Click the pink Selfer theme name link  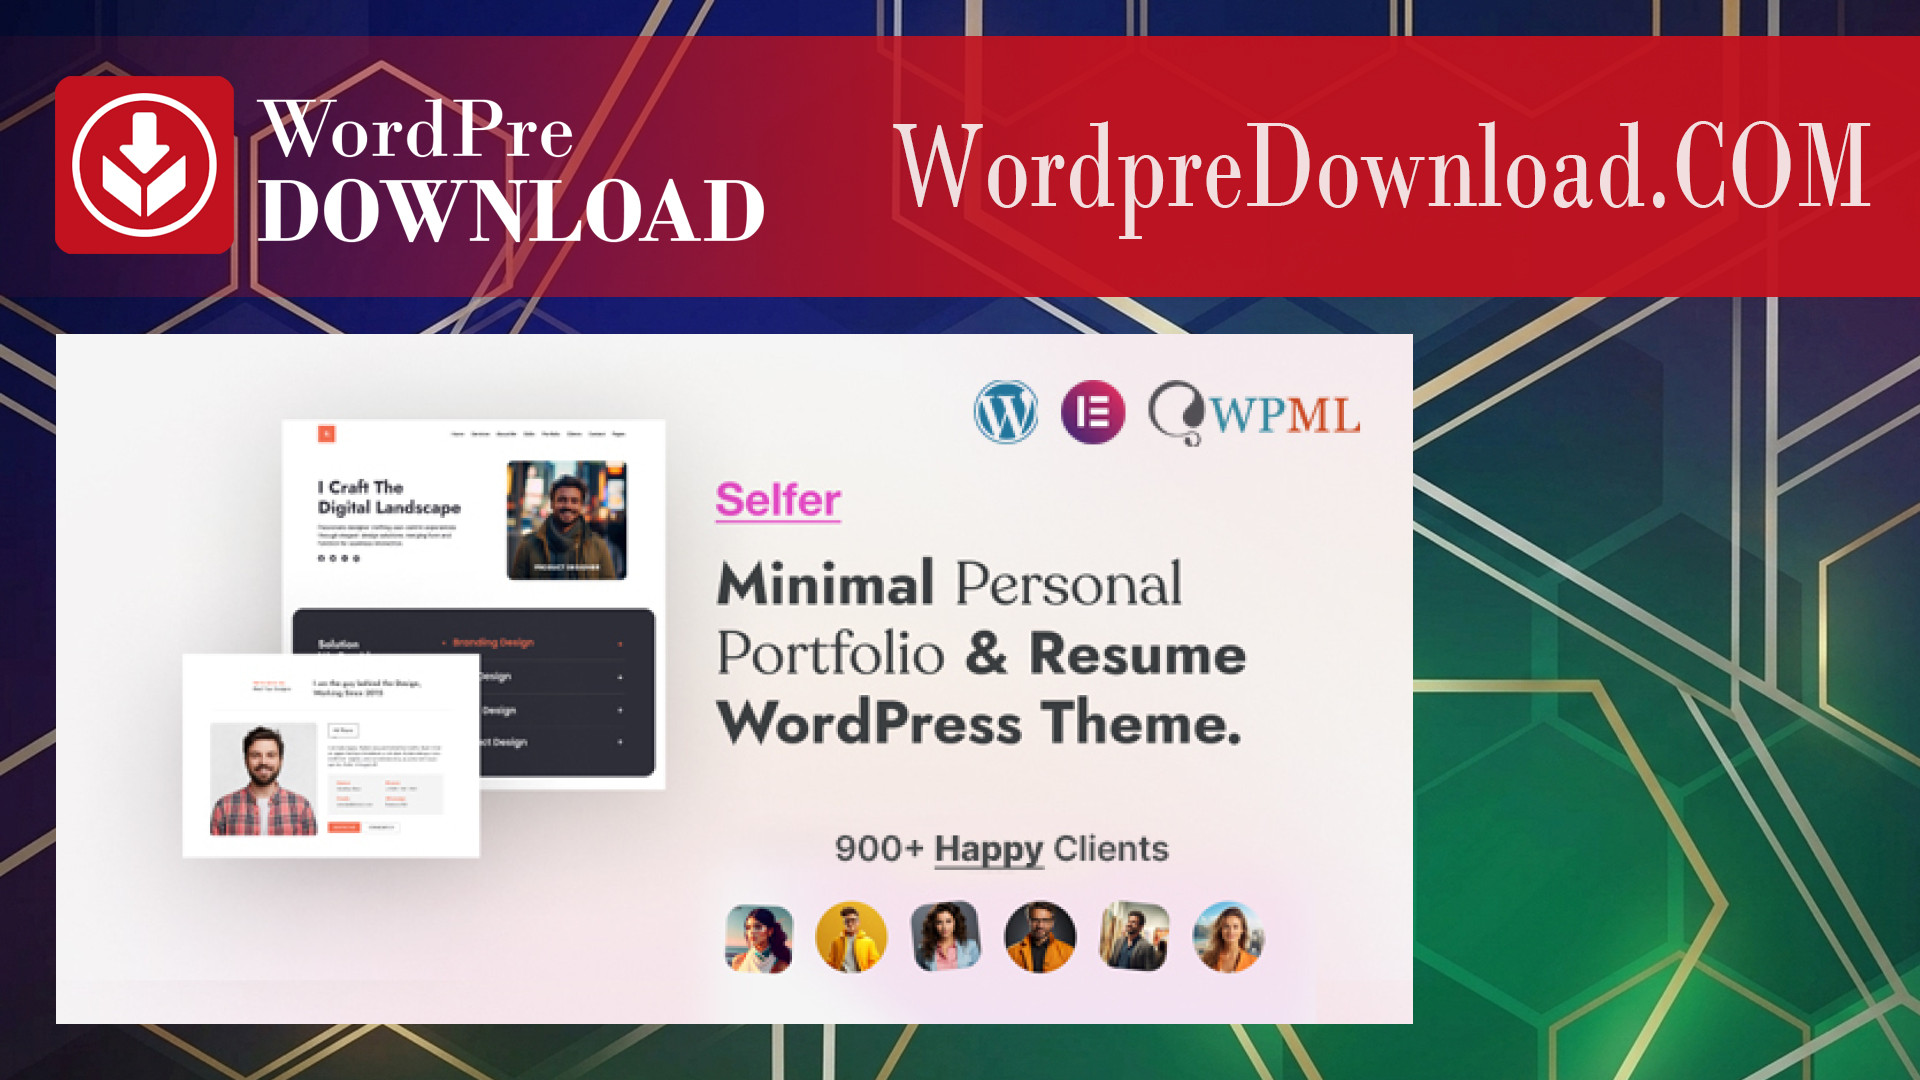tap(778, 500)
